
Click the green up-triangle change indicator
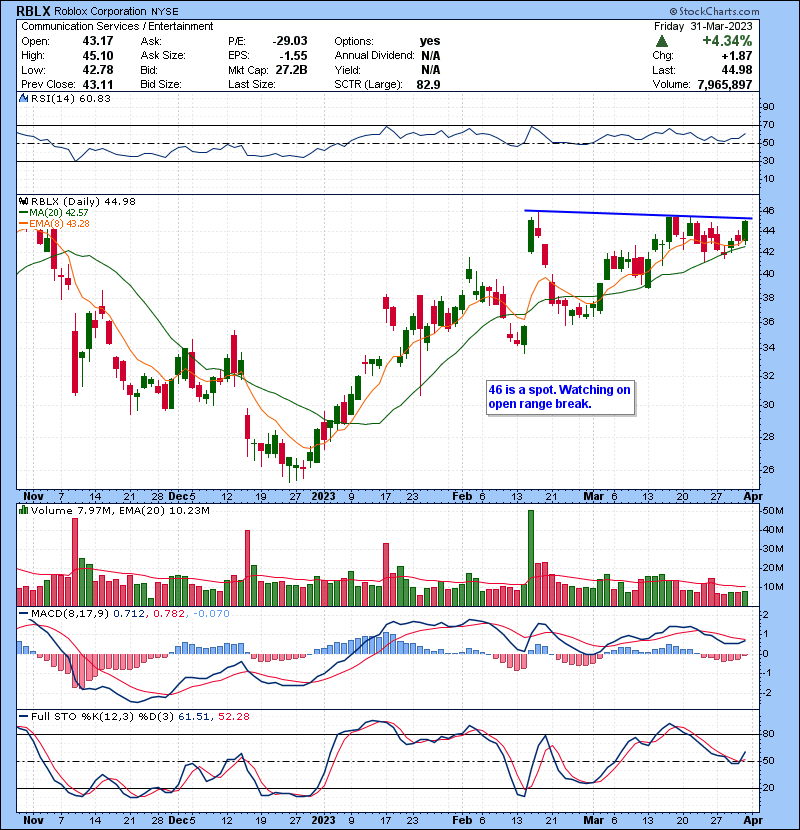tap(661, 41)
